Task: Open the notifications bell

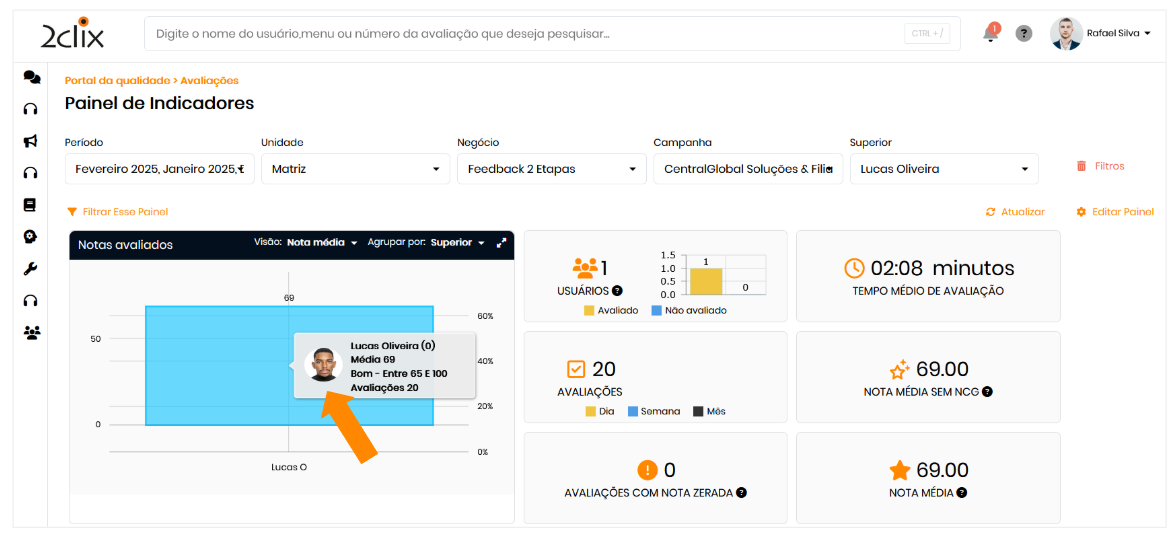Action: [990, 33]
